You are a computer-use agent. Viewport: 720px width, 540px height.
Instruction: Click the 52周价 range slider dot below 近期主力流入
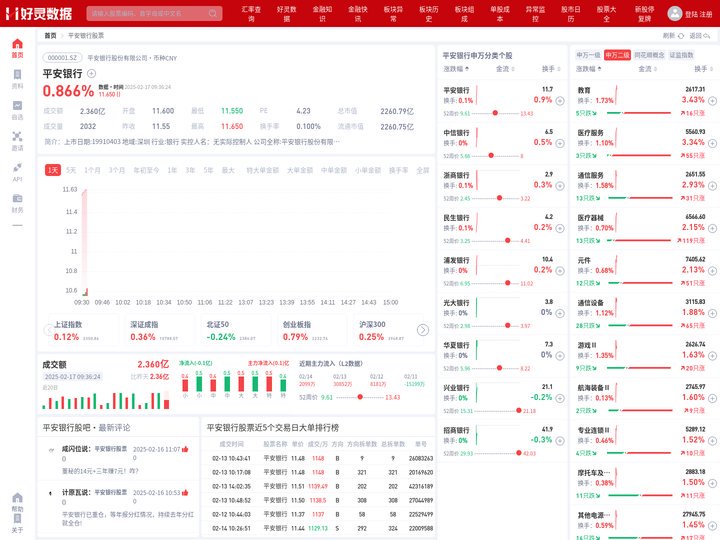click(x=360, y=397)
